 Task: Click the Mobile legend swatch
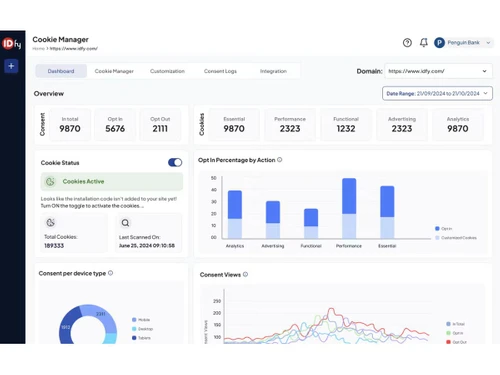(x=134, y=320)
